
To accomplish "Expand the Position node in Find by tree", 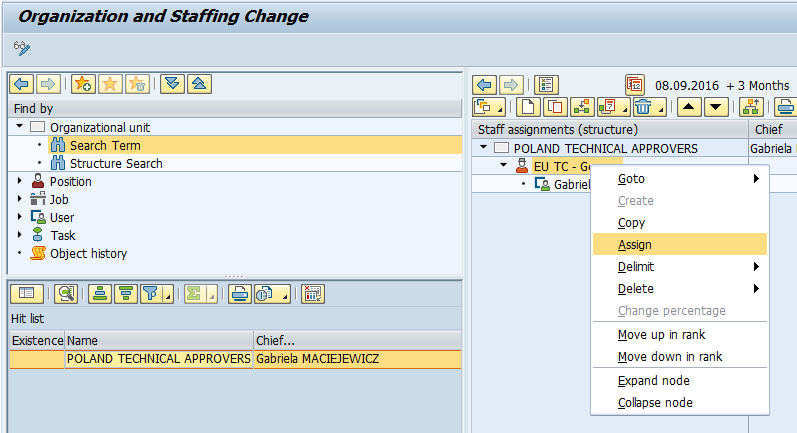I will [20, 182].
